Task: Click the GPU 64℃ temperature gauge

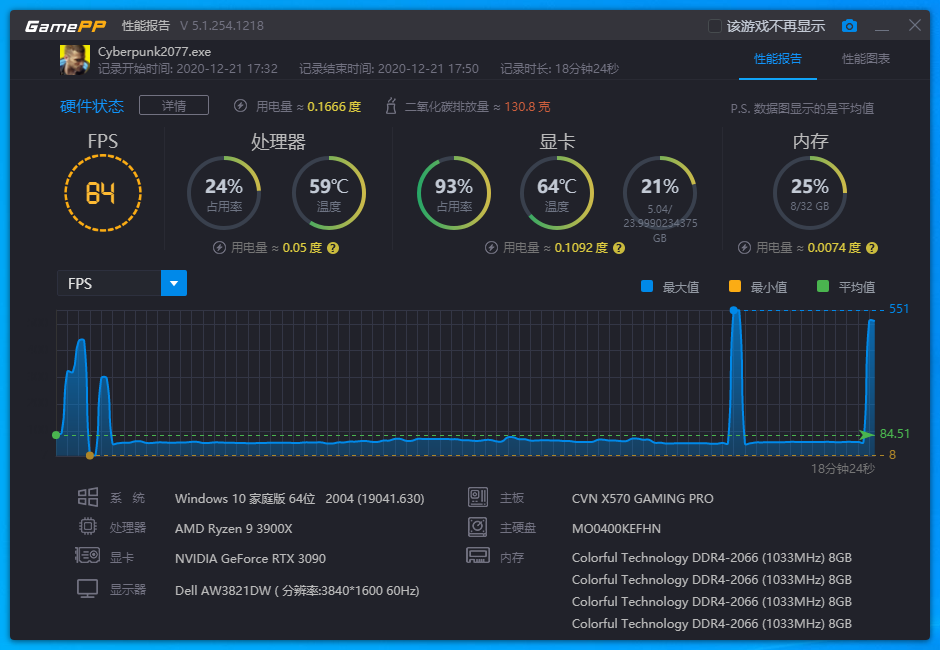Action: coord(557,193)
